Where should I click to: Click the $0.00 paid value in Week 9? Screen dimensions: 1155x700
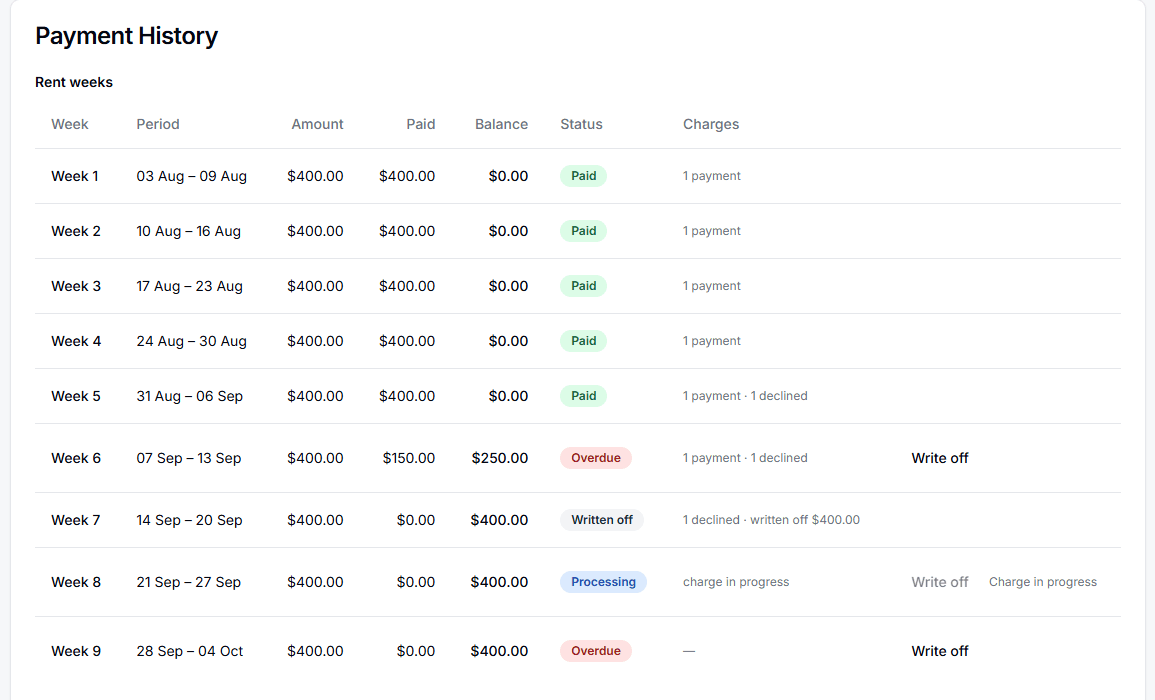pyautogui.click(x=415, y=651)
